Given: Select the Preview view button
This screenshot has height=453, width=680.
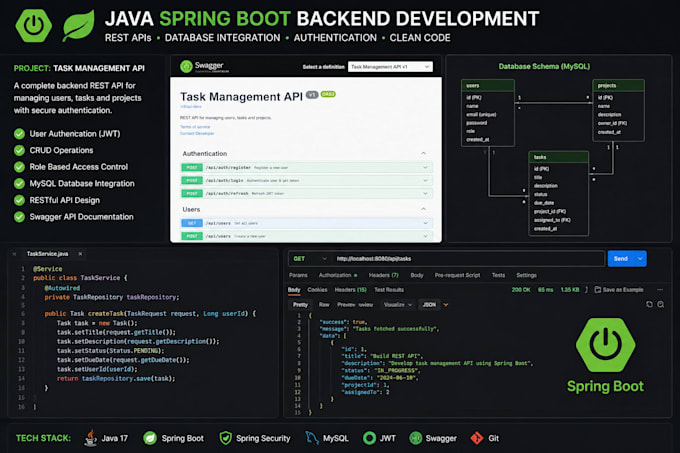Looking at the screenshot, I should coord(346,305).
